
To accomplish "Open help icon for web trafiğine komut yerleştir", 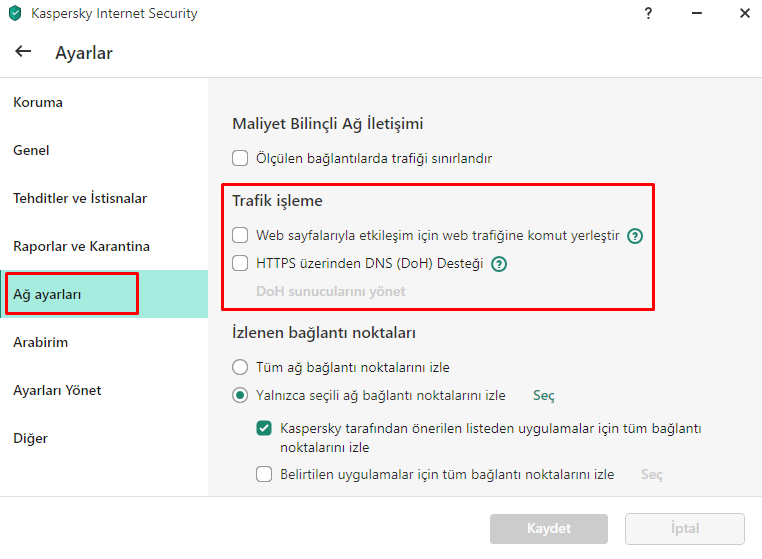I will coord(635,236).
